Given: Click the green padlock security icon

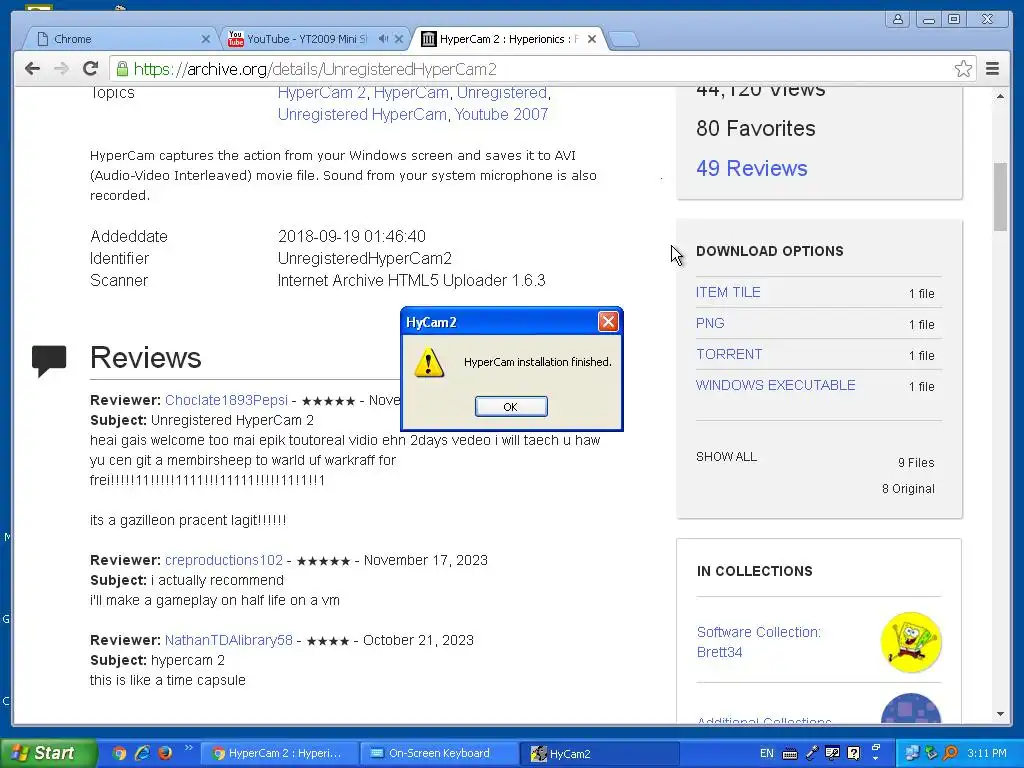Looking at the screenshot, I should pyautogui.click(x=122, y=69).
